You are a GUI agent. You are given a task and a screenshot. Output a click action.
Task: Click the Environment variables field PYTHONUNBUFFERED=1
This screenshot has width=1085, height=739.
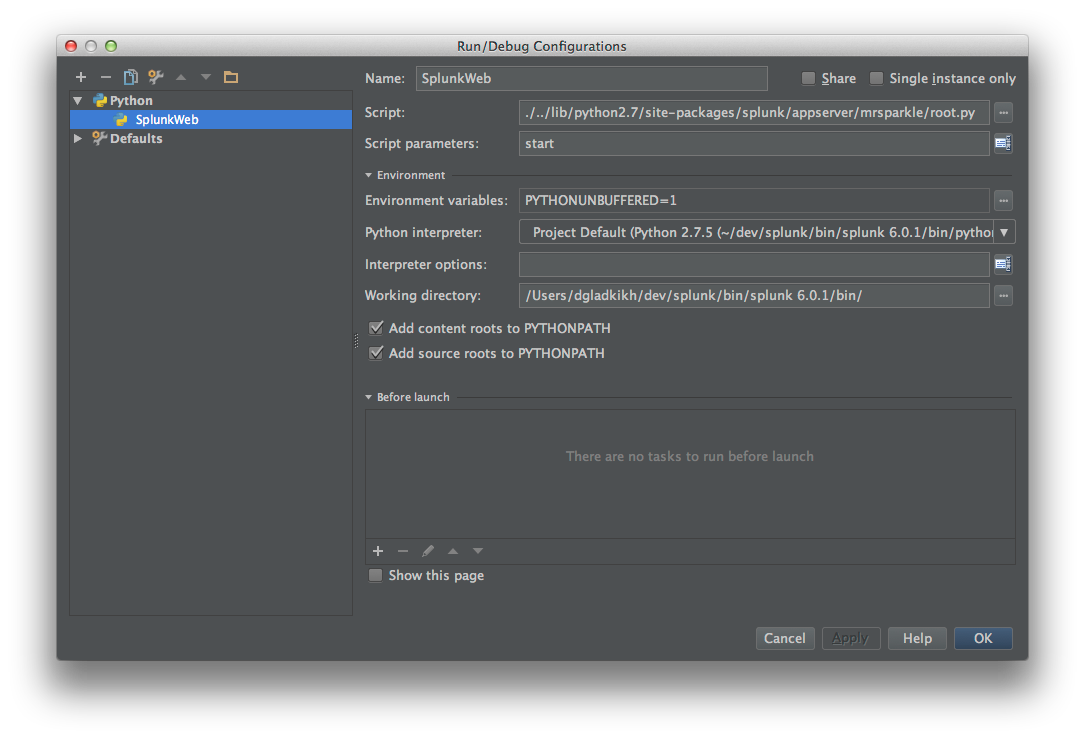coord(754,201)
